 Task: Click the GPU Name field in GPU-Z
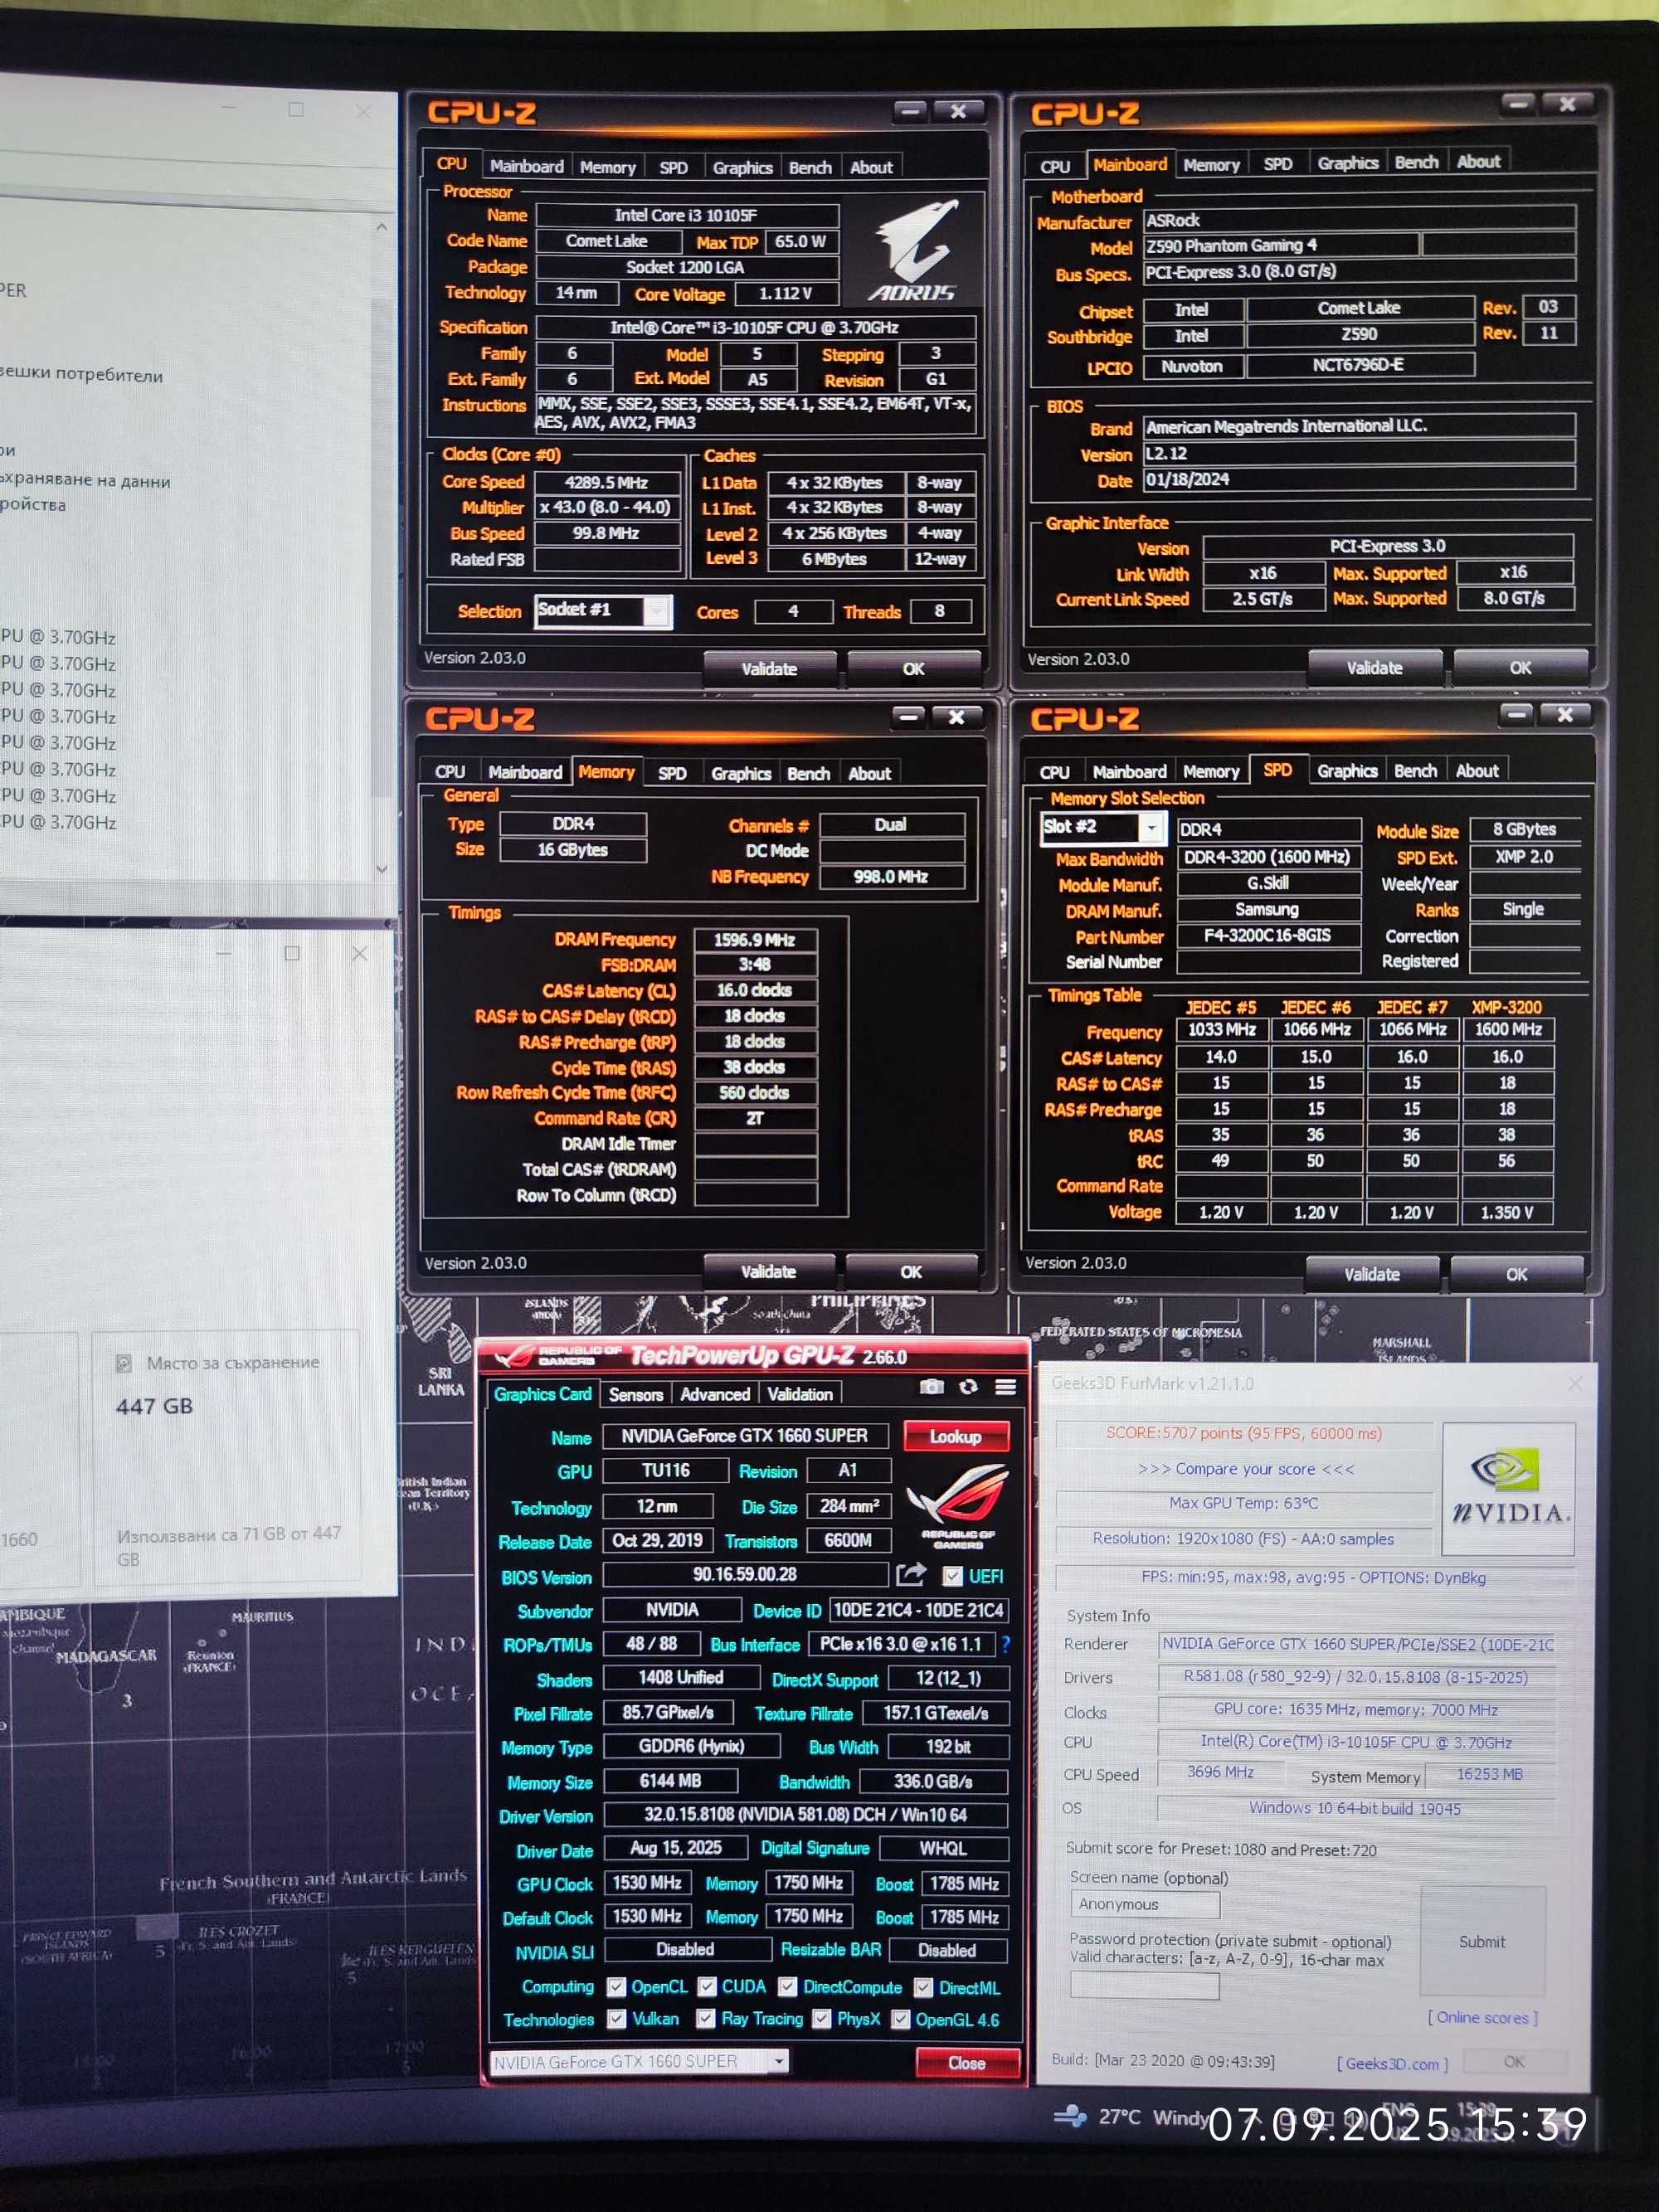(x=744, y=1435)
